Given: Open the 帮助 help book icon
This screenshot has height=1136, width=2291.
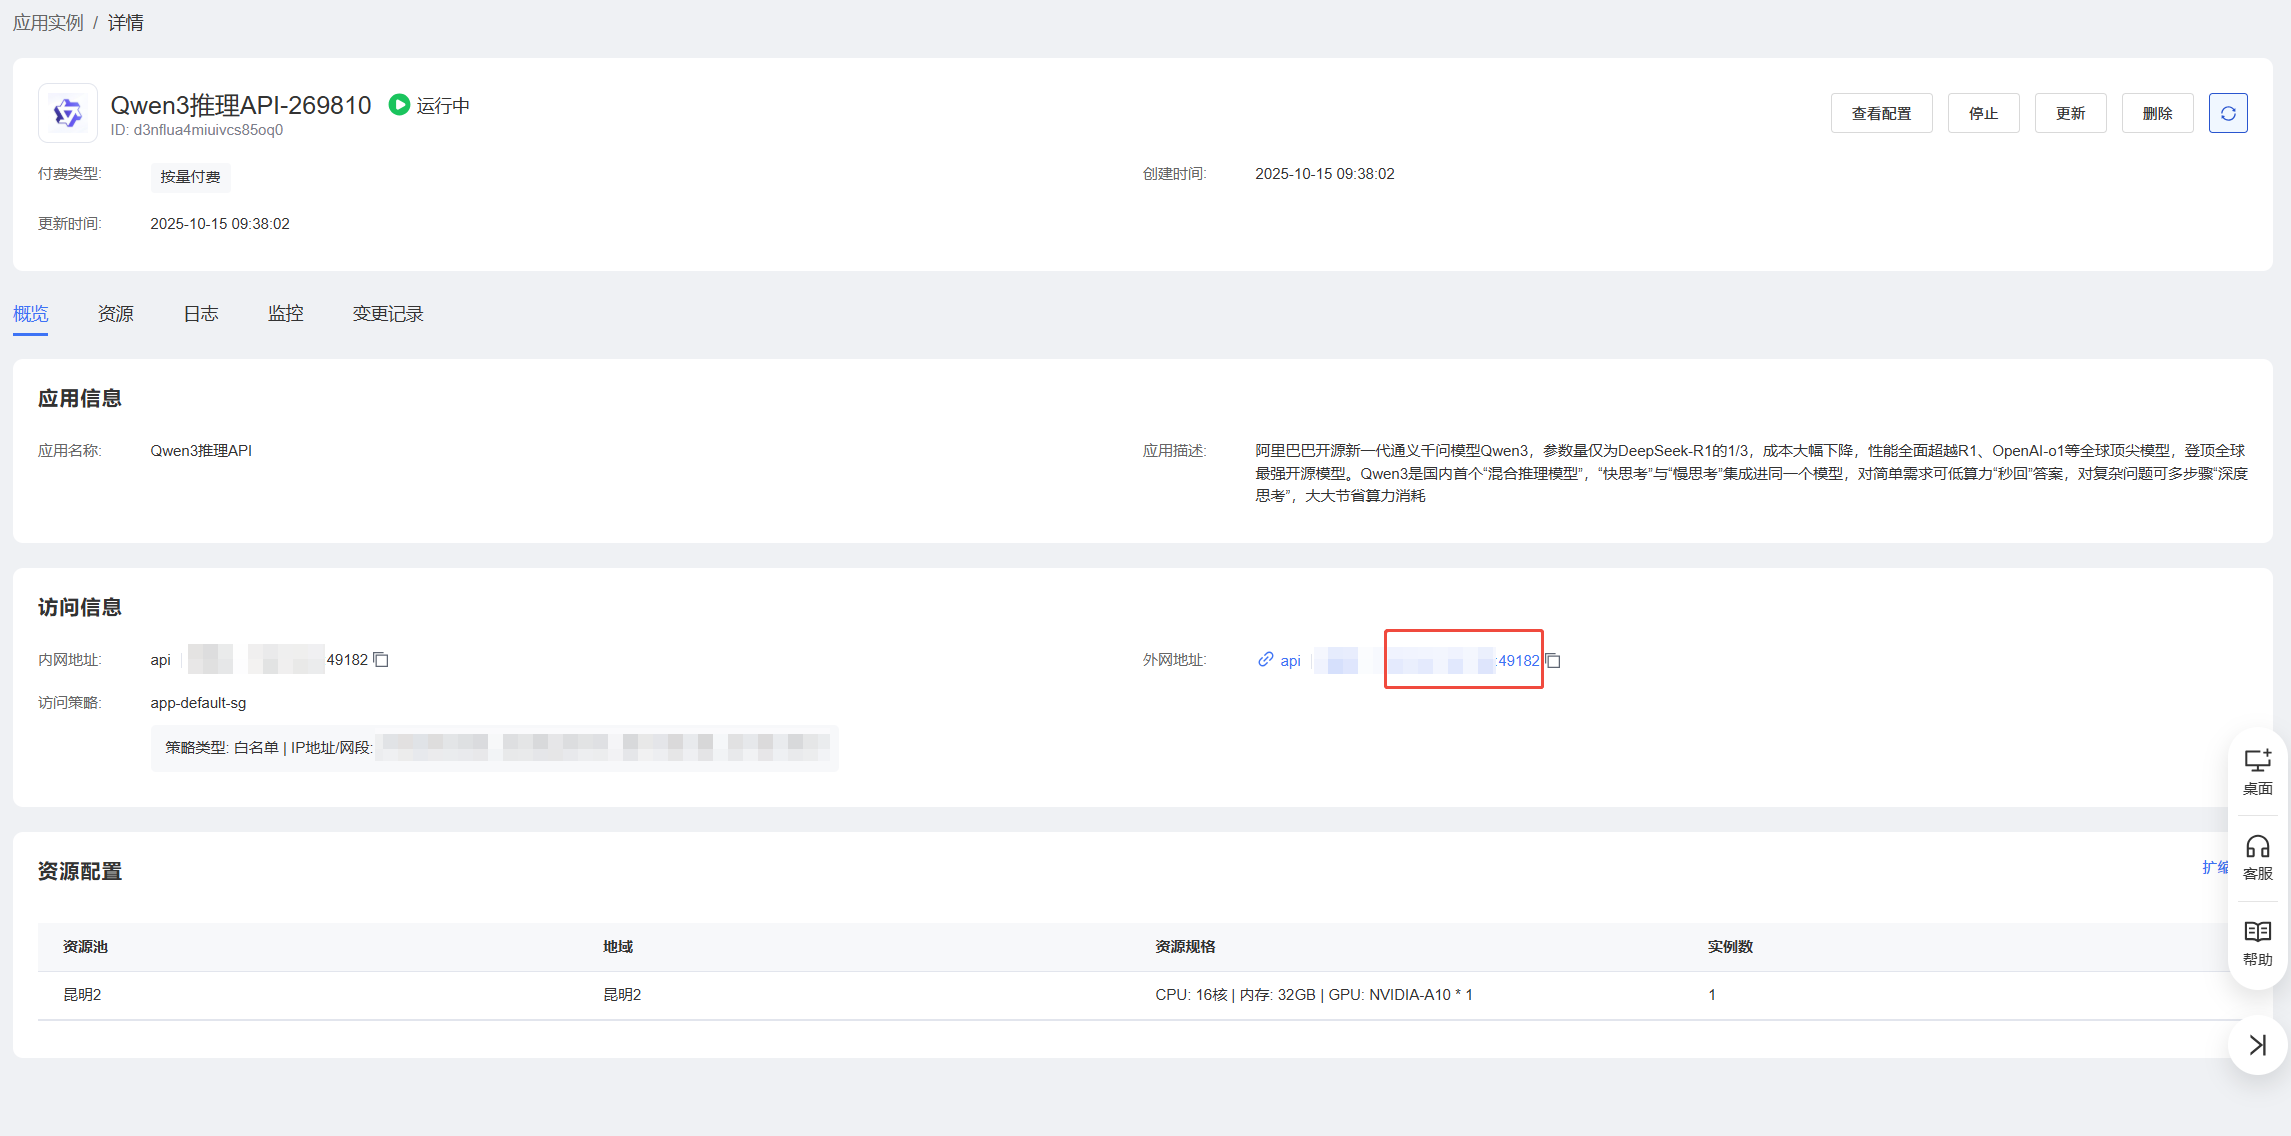Looking at the screenshot, I should (x=2257, y=943).
